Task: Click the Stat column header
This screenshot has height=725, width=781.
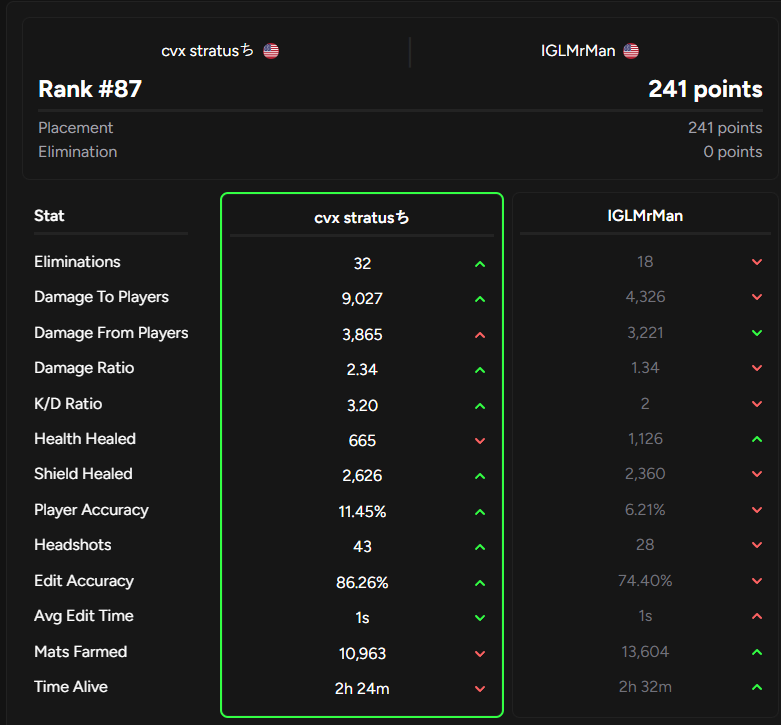Action: point(49,216)
